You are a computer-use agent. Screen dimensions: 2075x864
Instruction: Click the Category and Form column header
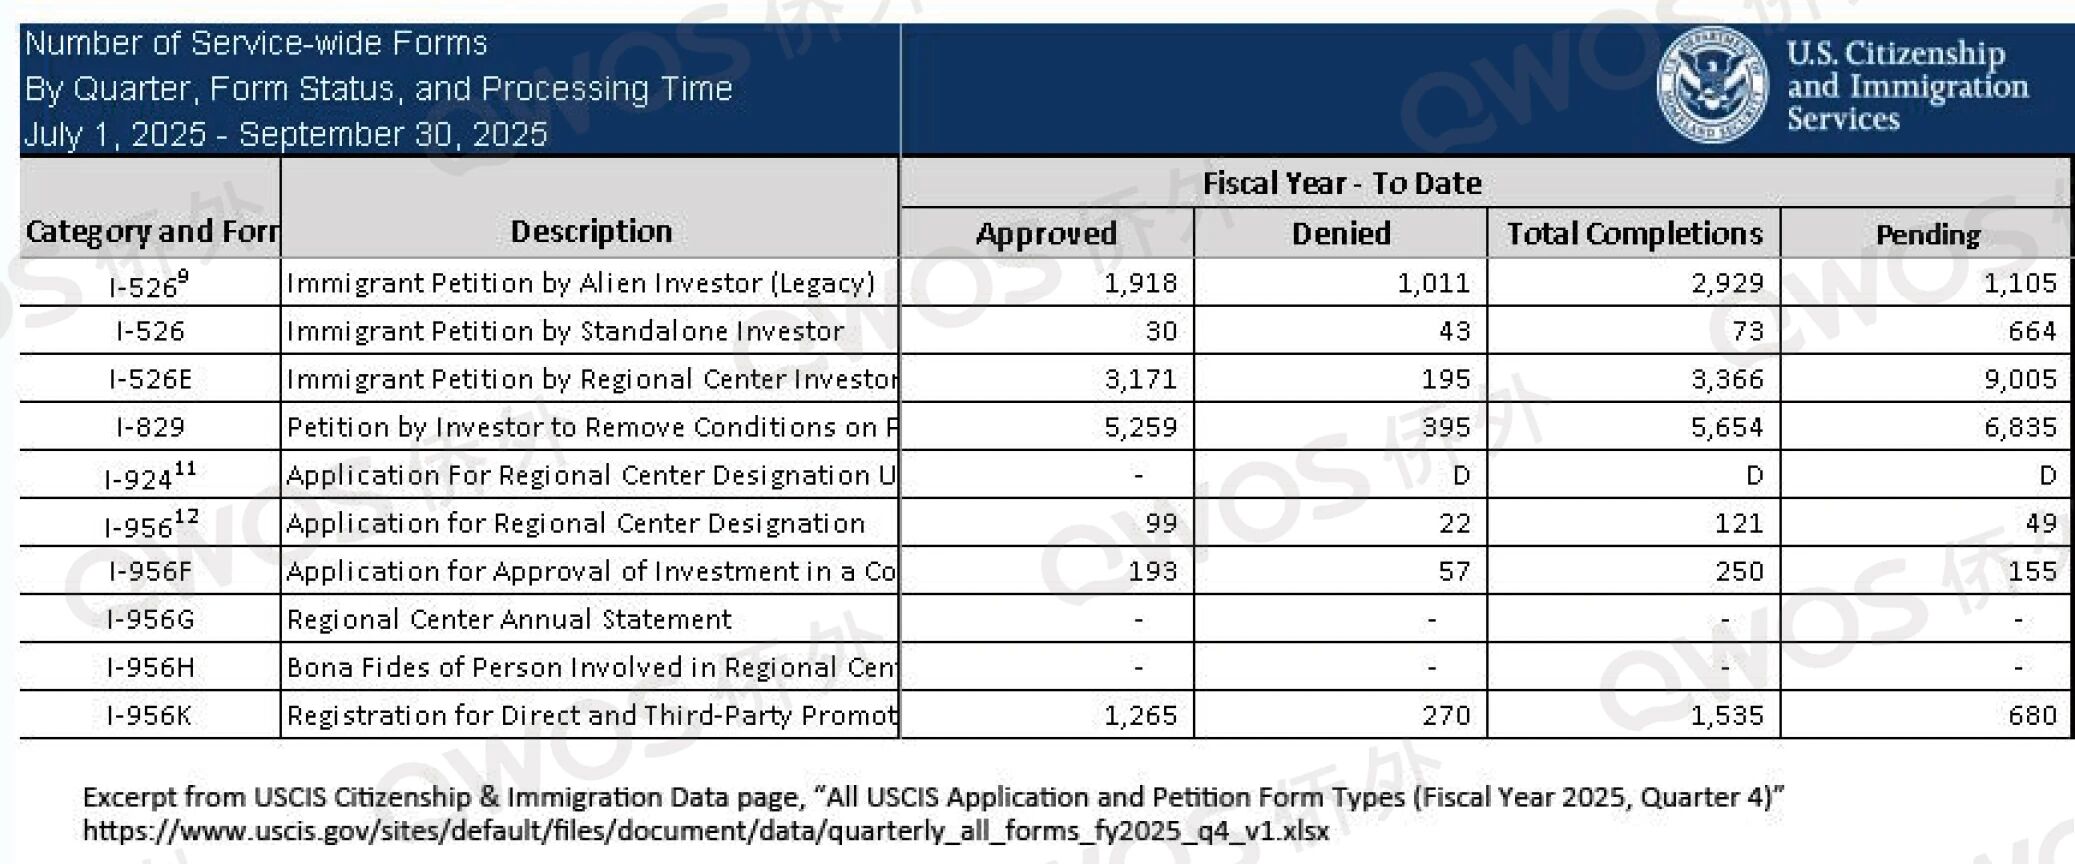pyautogui.click(x=151, y=232)
